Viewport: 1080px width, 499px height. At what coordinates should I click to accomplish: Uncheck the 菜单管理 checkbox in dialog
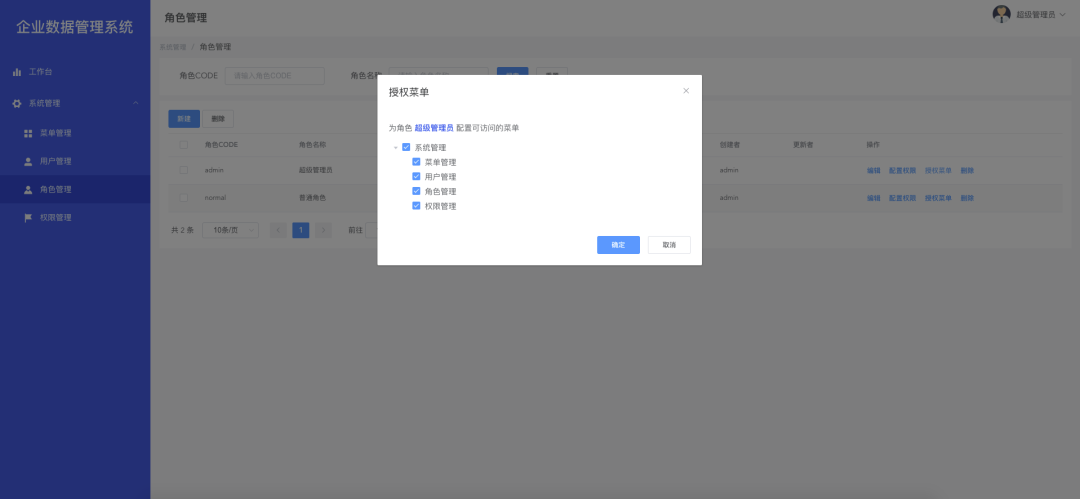[x=416, y=162]
